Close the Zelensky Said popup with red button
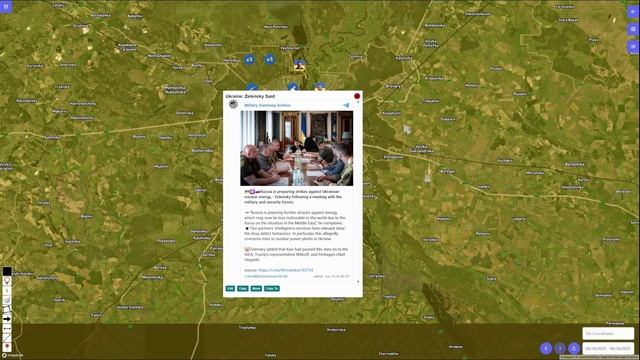The image size is (640, 360). pyautogui.click(x=357, y=96)
